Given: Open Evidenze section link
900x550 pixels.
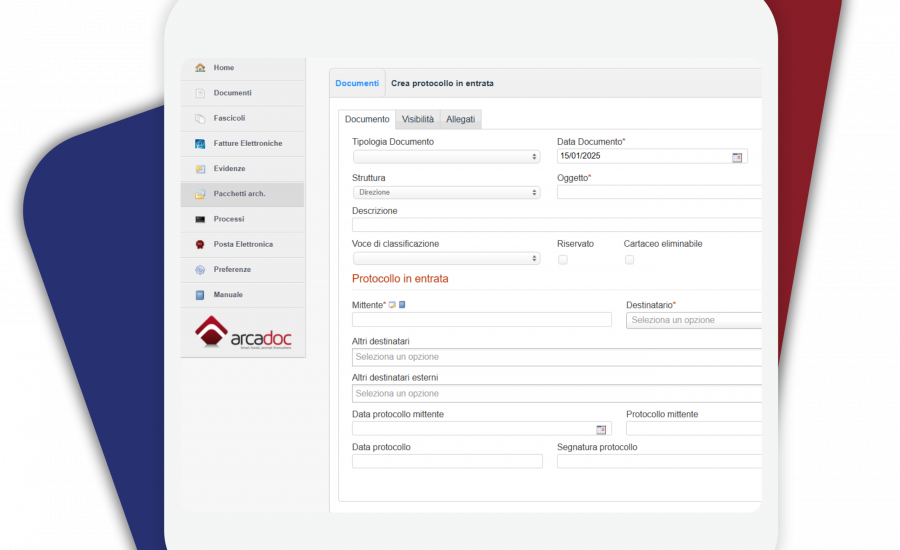Looking at the screenshot, I should click(x=230, y=169).
